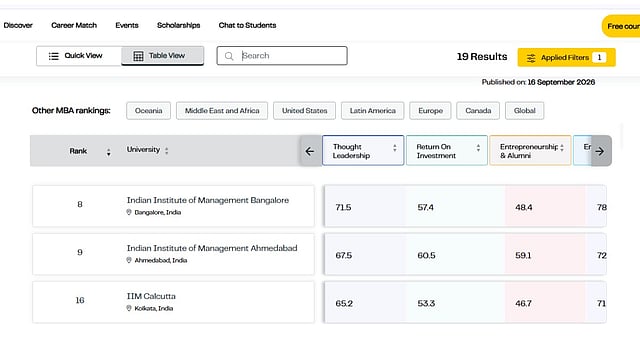The height and width of the screenshot is (360, 640).
Task: Sort Entrepreneurship & Alumni column
Action: [x=562, y=148]
